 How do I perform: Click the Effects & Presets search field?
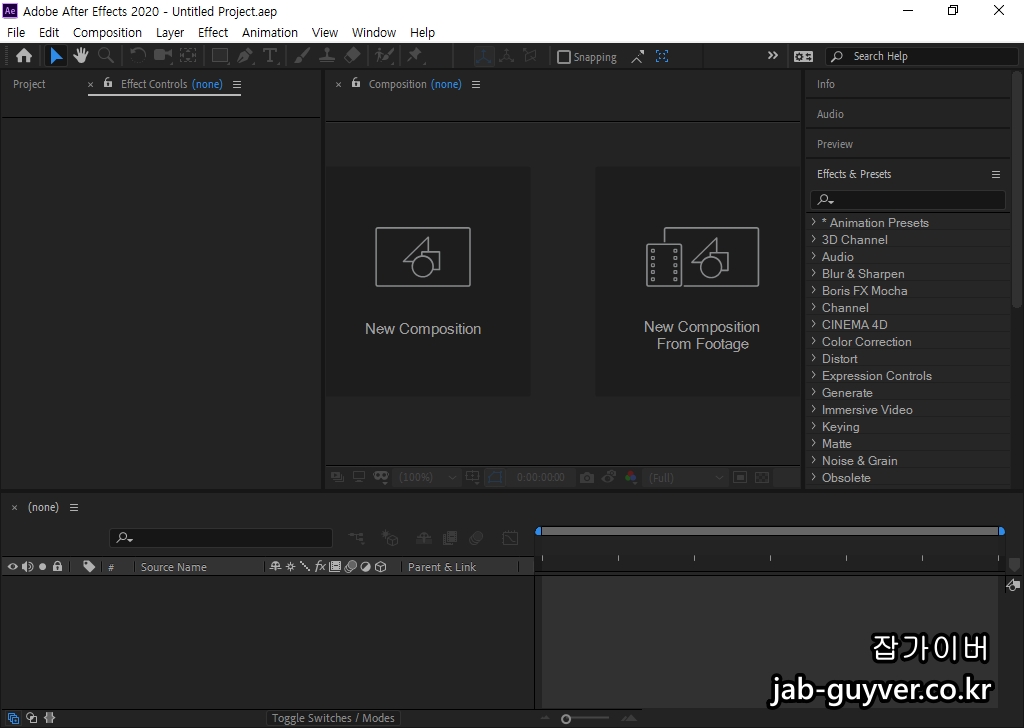click(x=908, y=200)
